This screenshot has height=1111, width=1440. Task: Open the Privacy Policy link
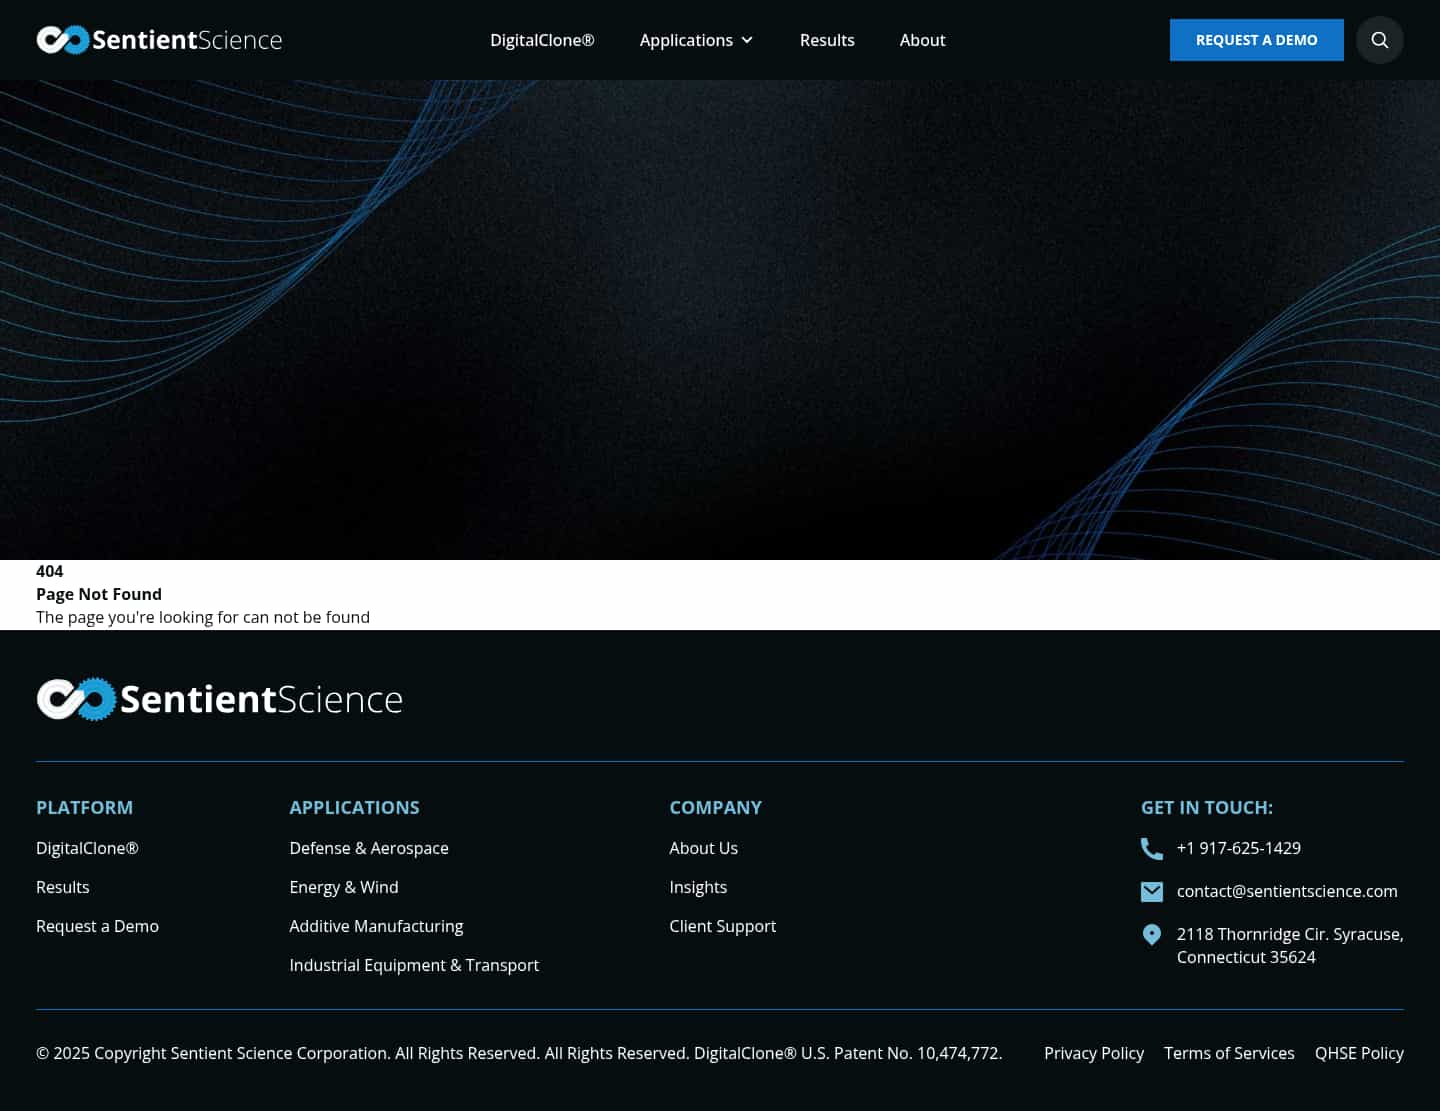[x=1094, y=1053]
